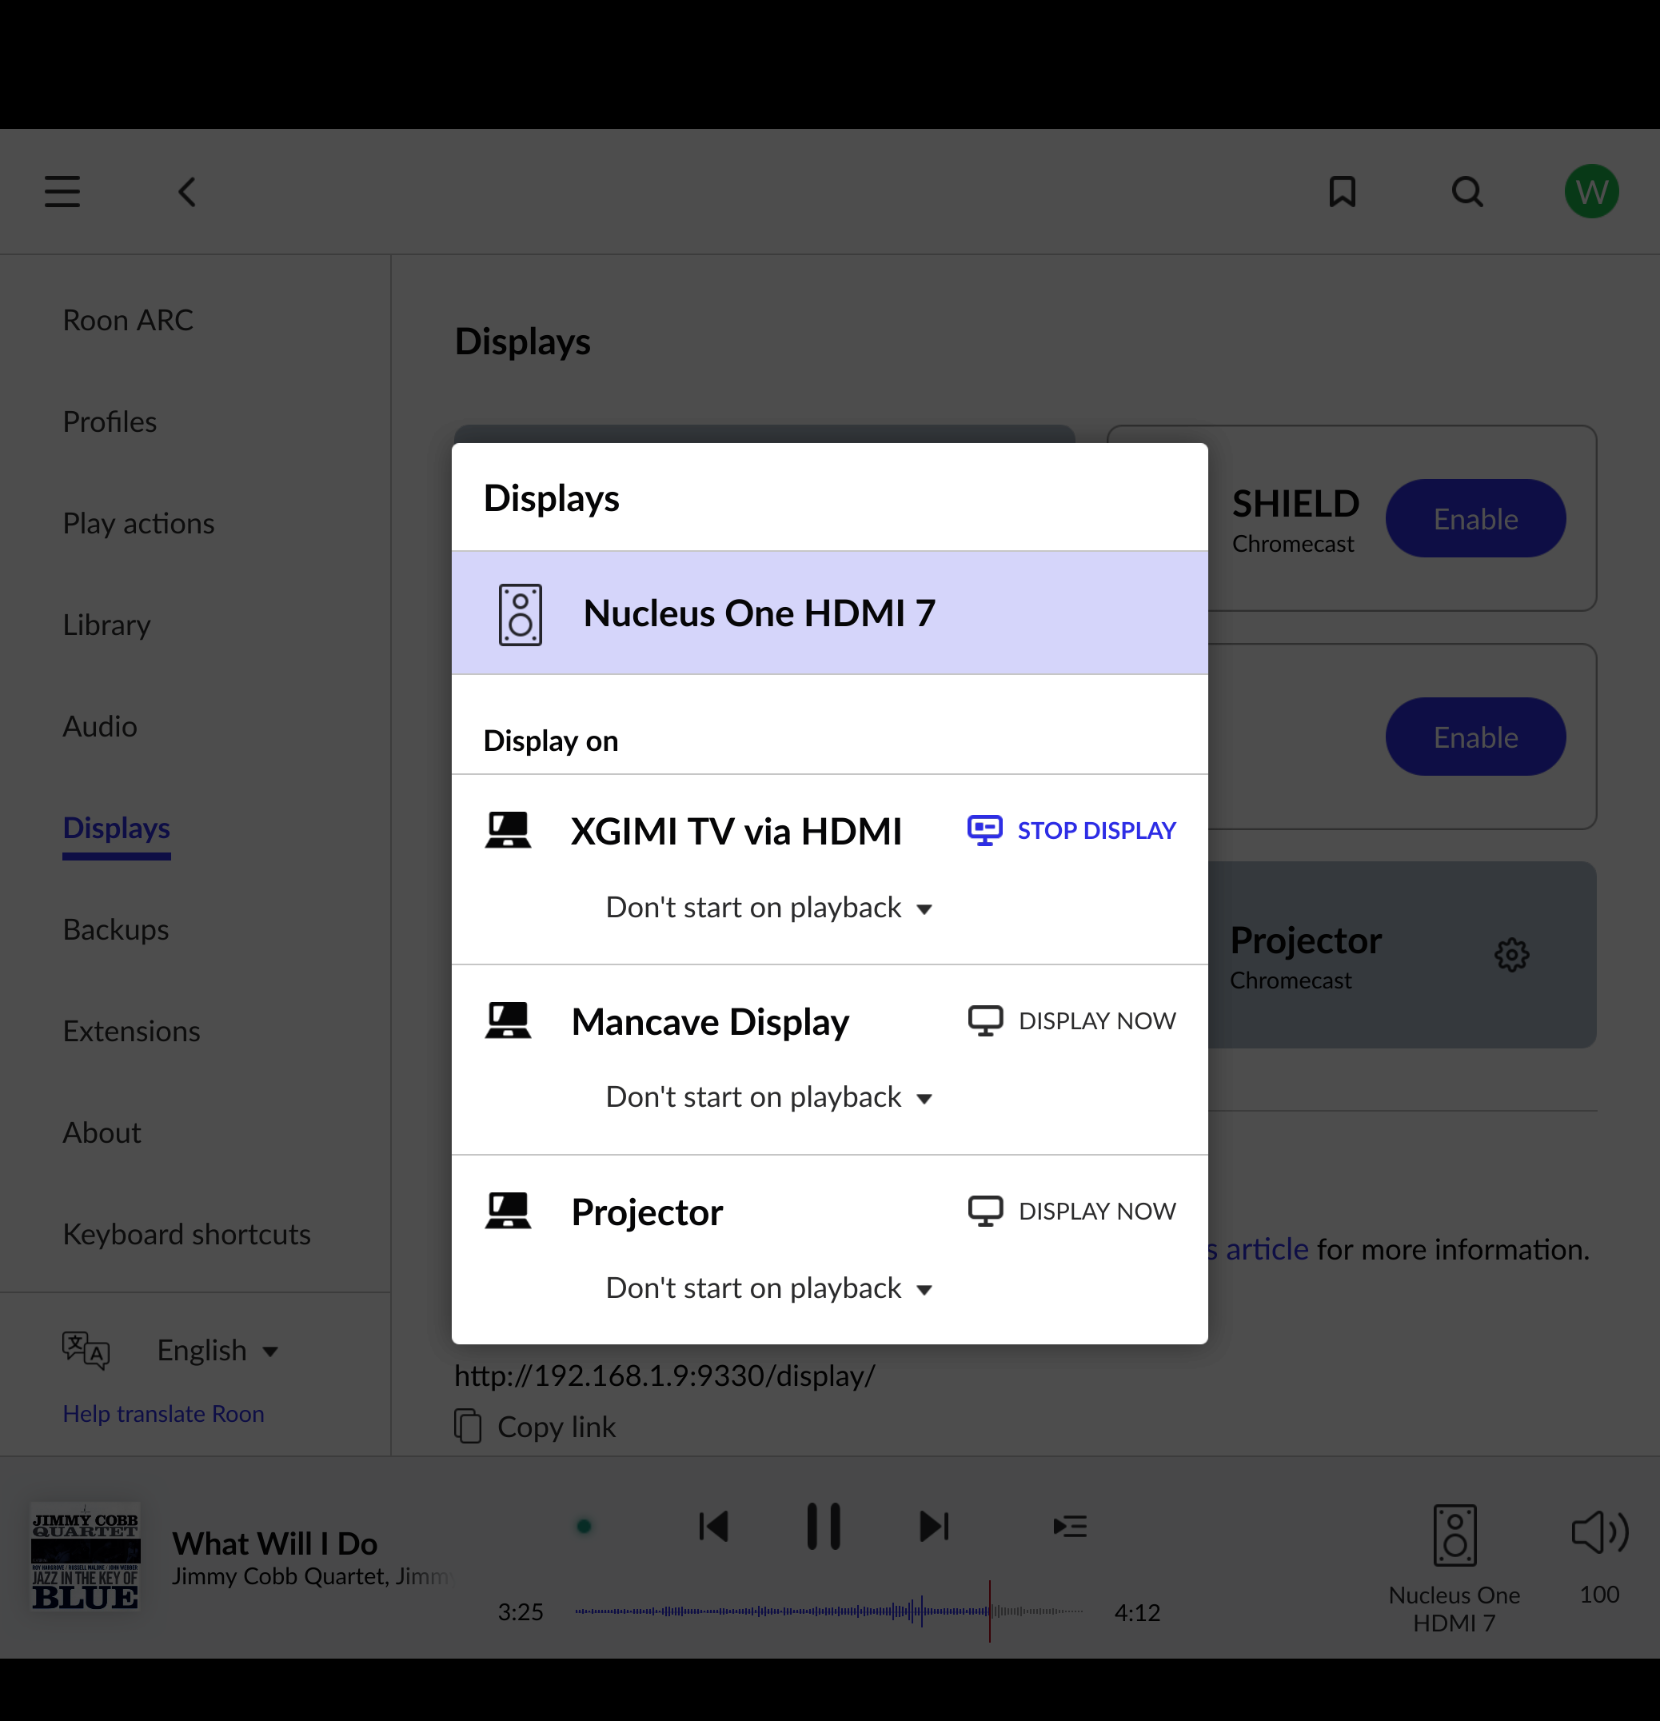This screenshot has height=1721, width=1660.
Task: Click the artist name Jimmy Cobb Quartet
Action: click(280, 1577)
